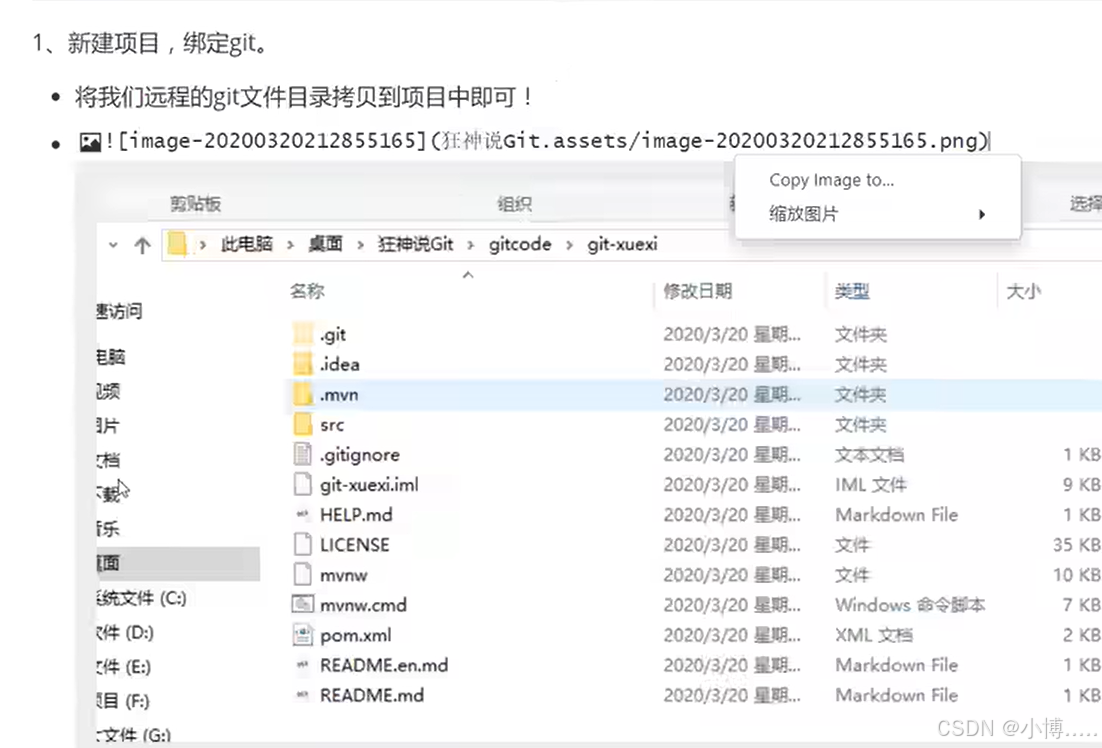Click the .gitignore file icon
This screenshot has height=748, width=1102.
tap(303, 454)
